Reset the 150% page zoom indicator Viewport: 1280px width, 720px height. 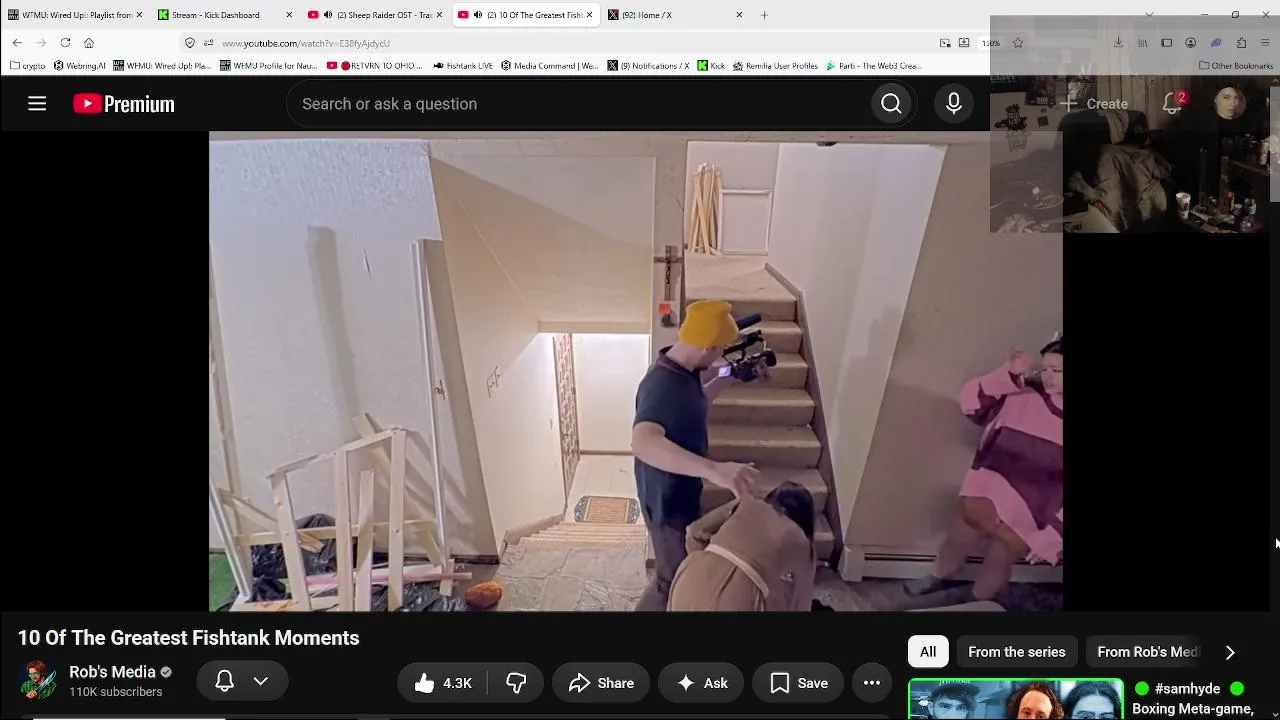pyautogui.click(x=991, y=43)
